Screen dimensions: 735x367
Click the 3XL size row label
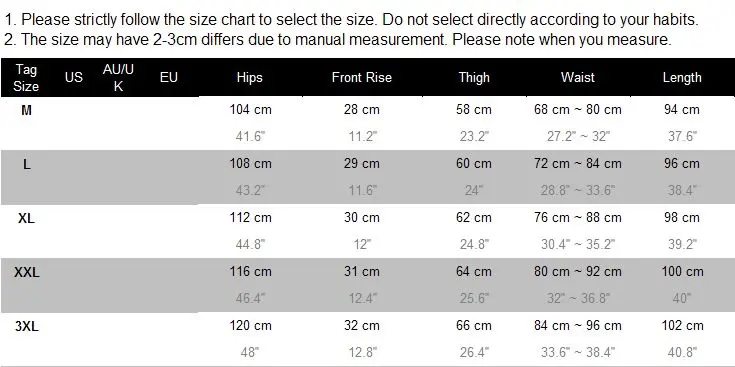coord(27,326)
